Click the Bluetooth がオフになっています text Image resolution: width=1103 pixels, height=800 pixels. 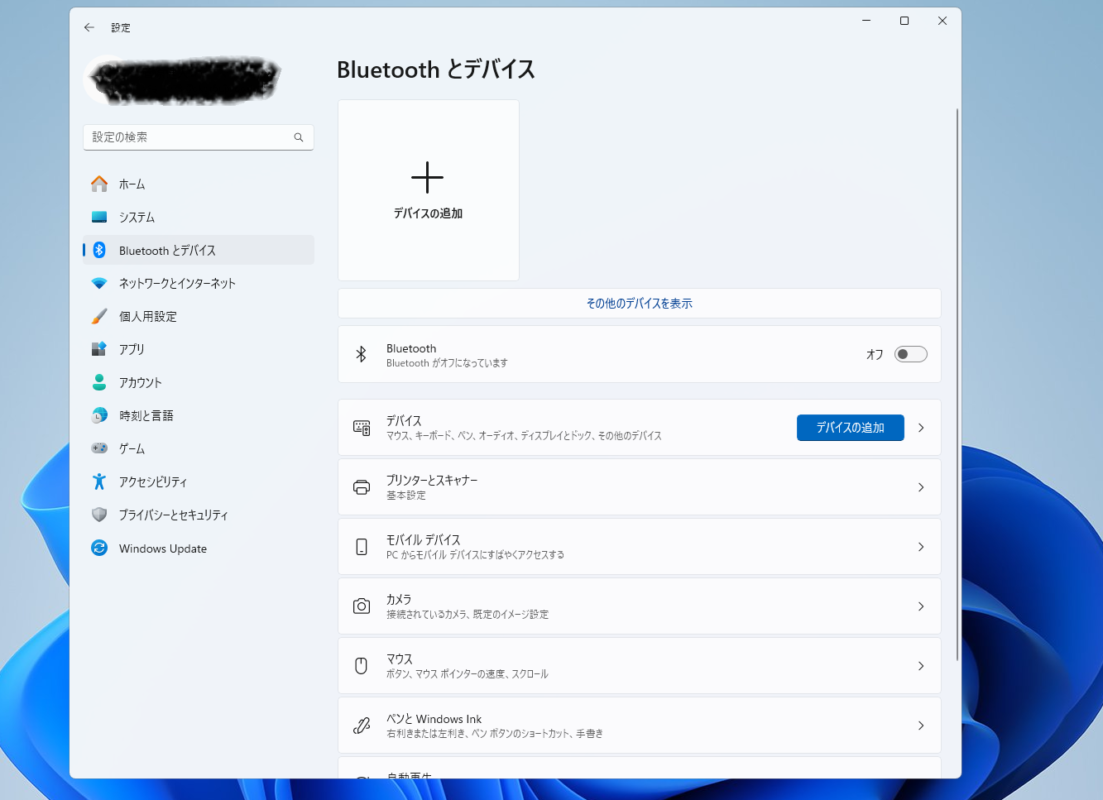[447, 363]
